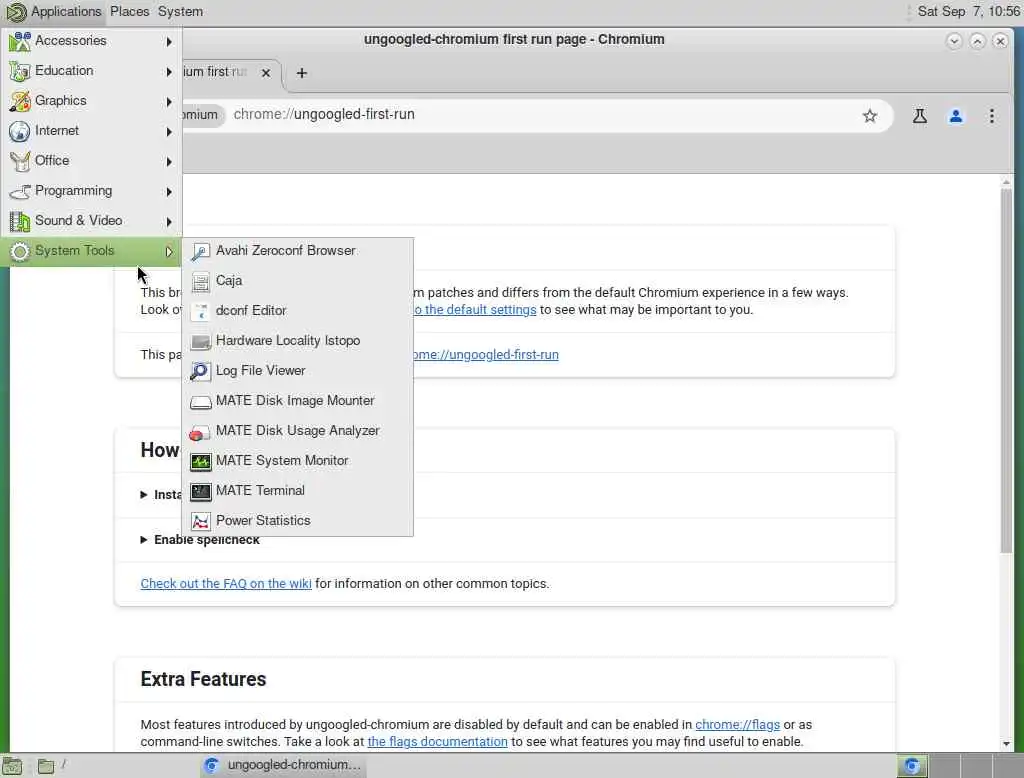Open the Applications menu in top panel
Screen dimensions: 1024x778
54,12
